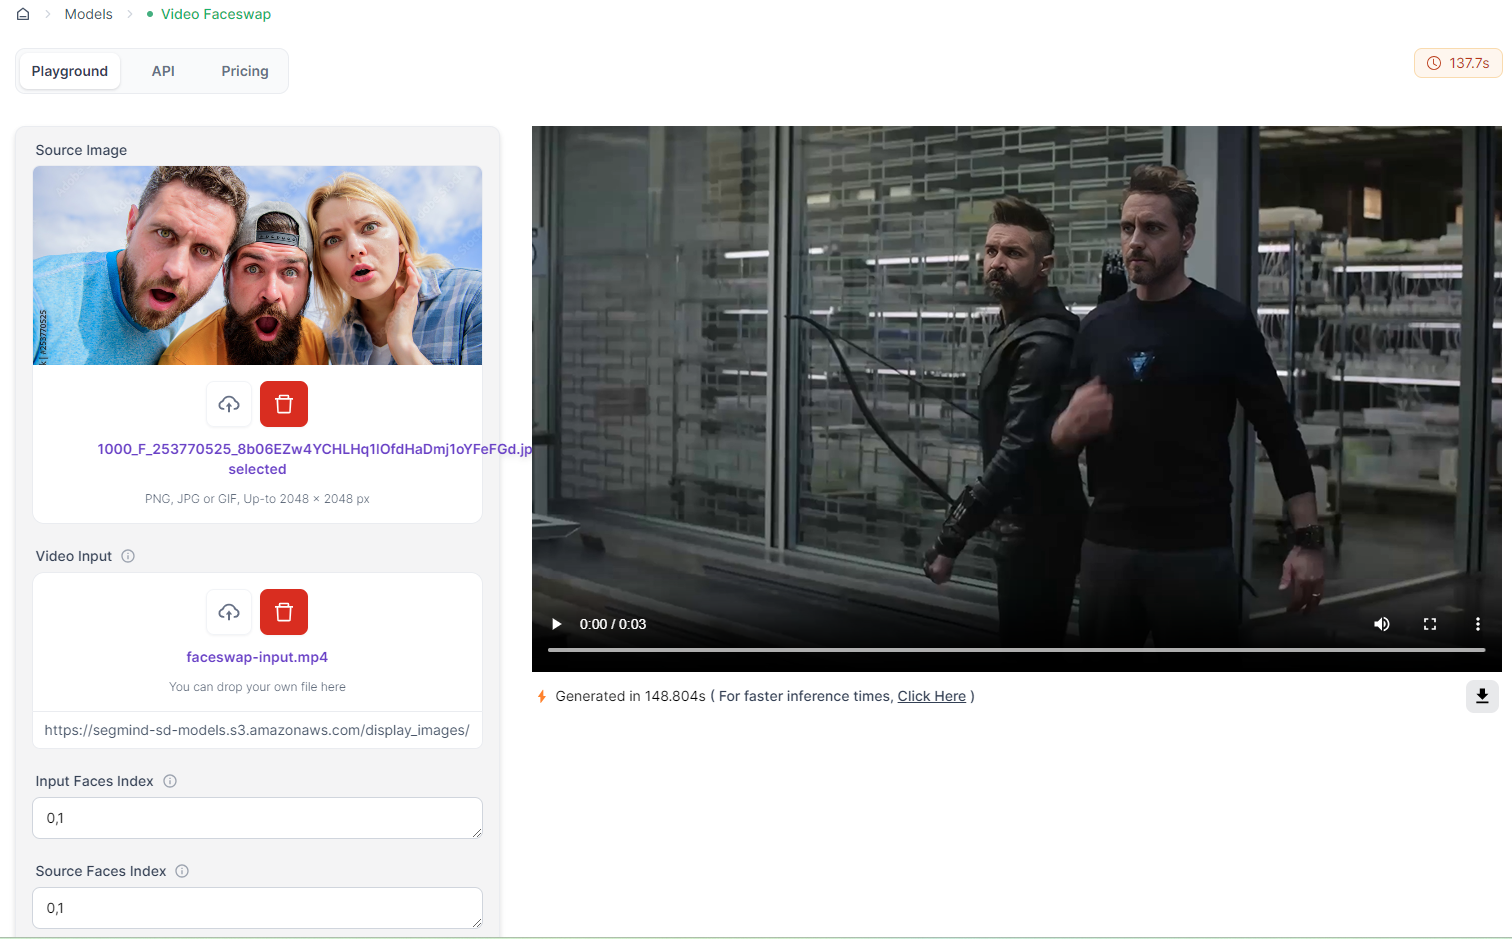Open Models breadcrumb link
1512x939 pixels.
pos(89,14)
